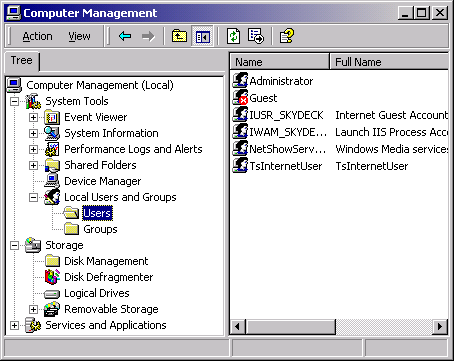
Task: Select the IUSR_SKYDECK user icon
Action: click(240, 114)
